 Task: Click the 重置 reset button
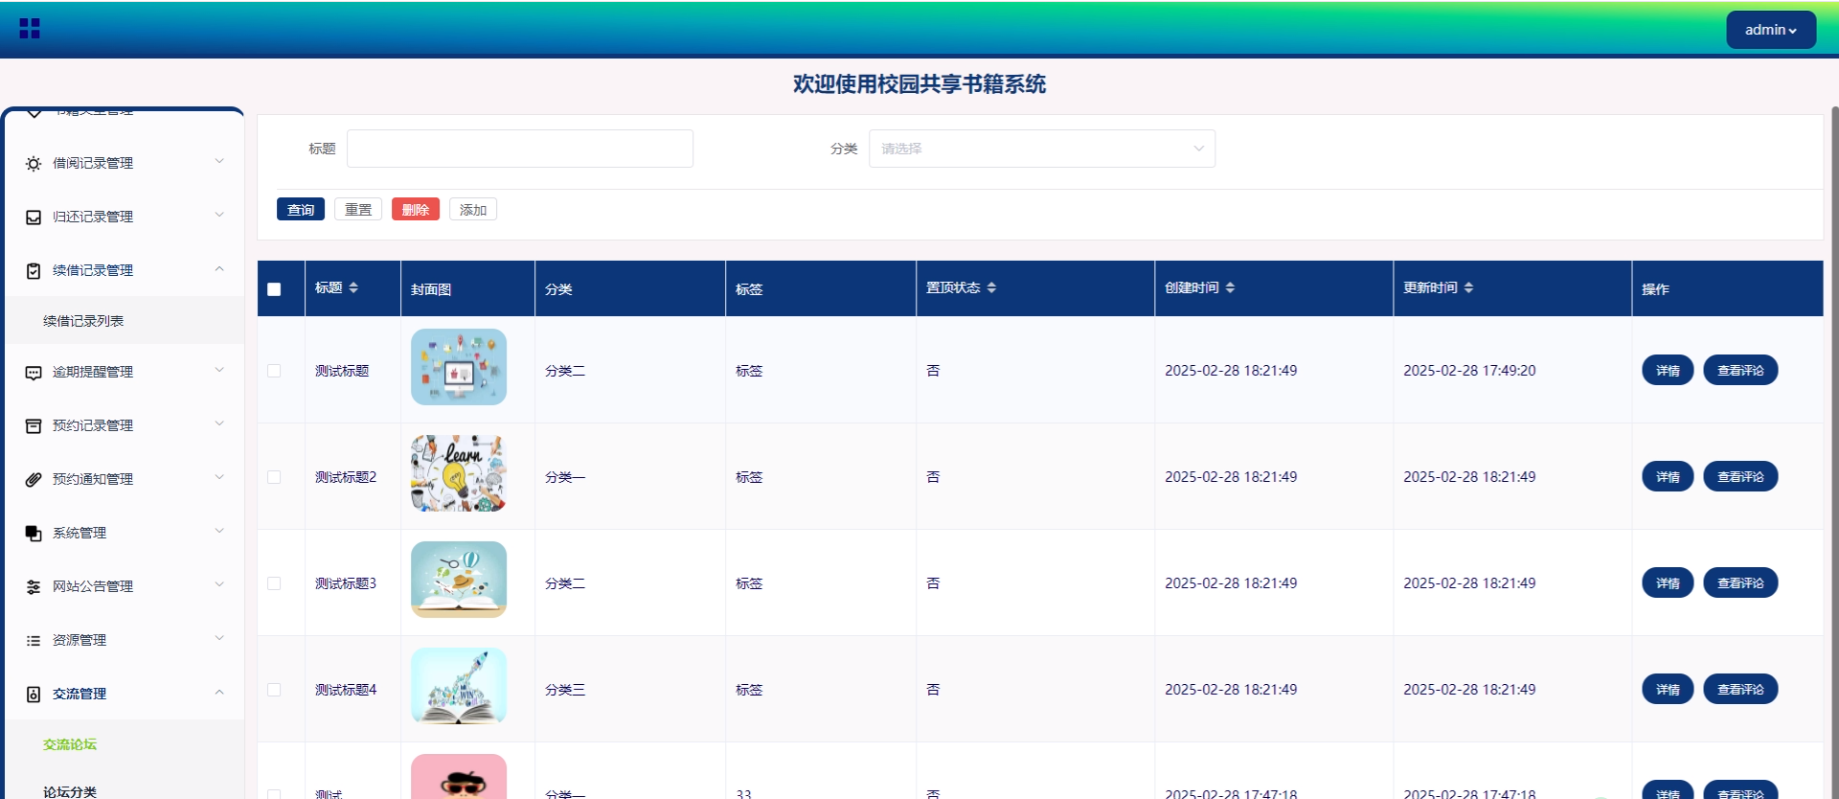(x=358, y=210)
